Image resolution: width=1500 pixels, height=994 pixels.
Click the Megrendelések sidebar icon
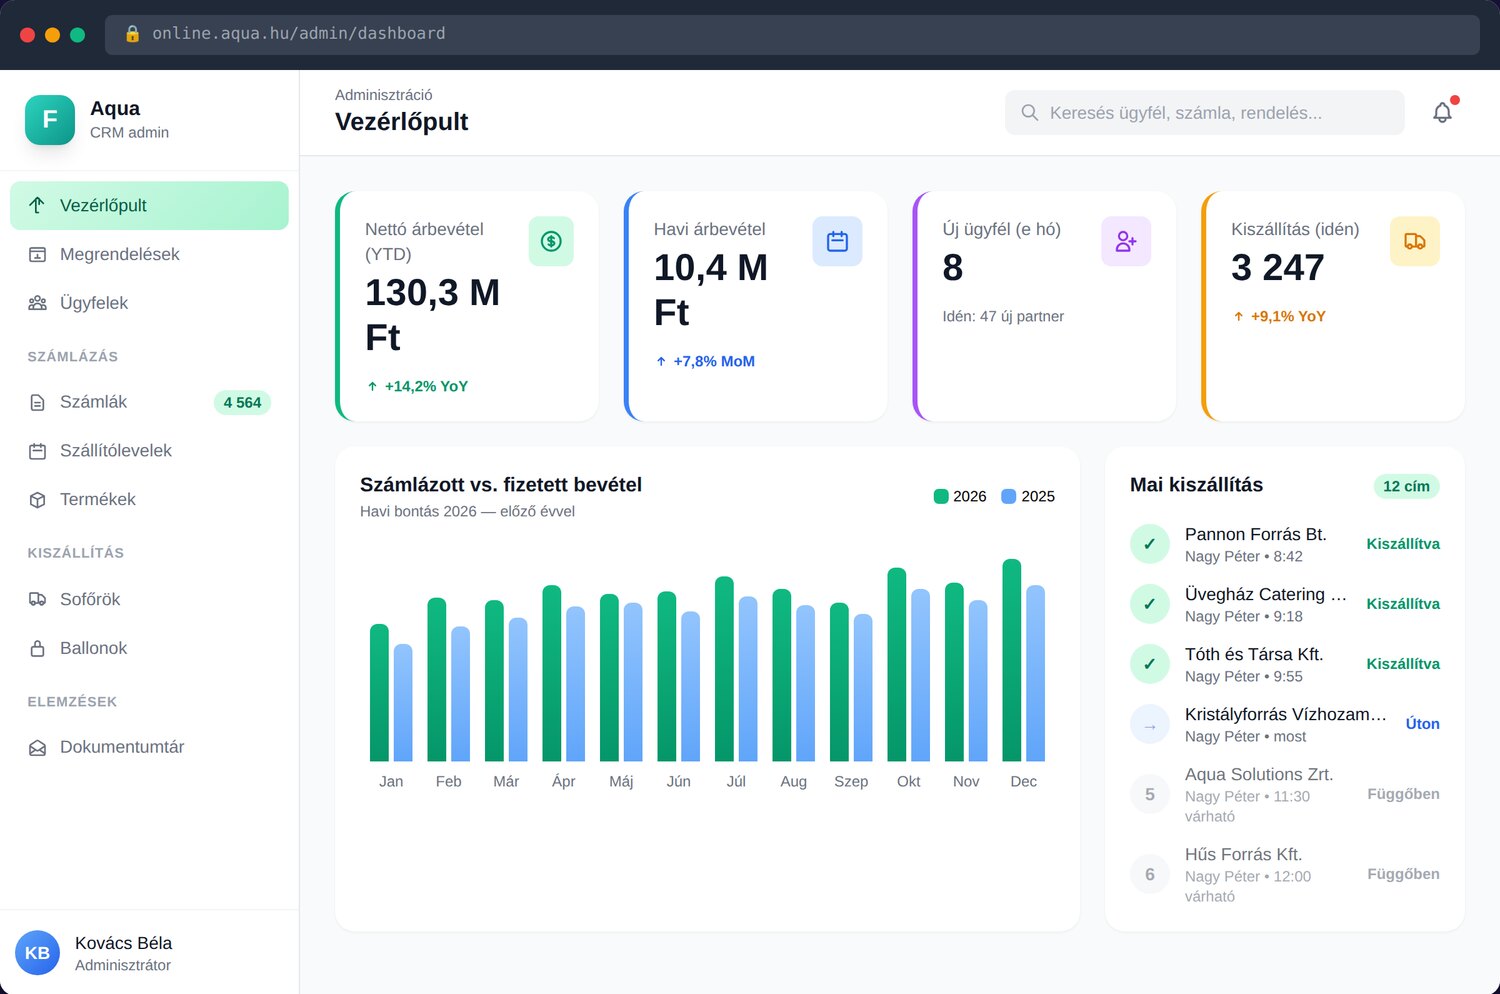37,254
